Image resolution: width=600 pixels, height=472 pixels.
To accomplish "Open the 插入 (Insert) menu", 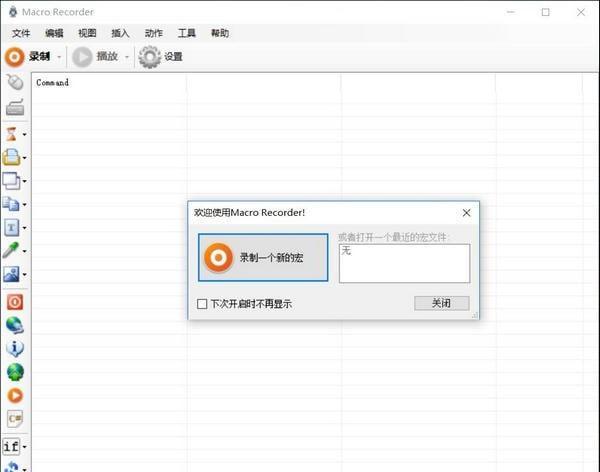I will 120,33.
